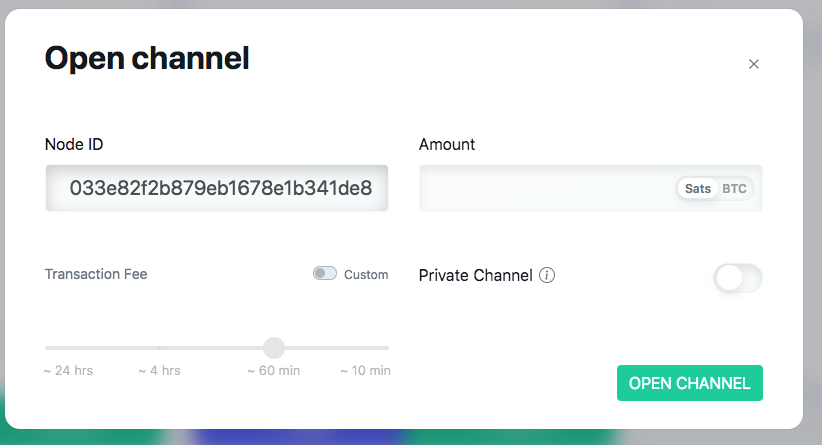
Task: Turn on the Custom fee toggle
Action: 325,274
